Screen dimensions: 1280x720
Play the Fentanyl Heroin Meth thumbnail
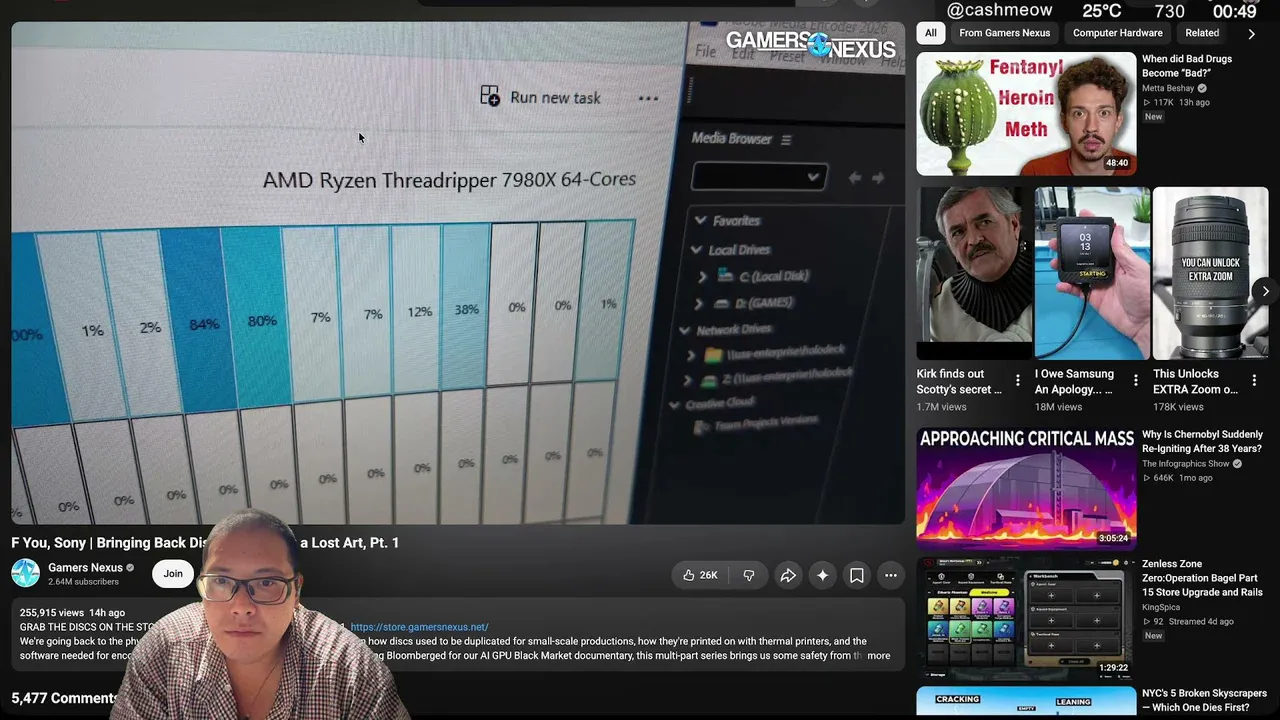[x=1026, y=114]
